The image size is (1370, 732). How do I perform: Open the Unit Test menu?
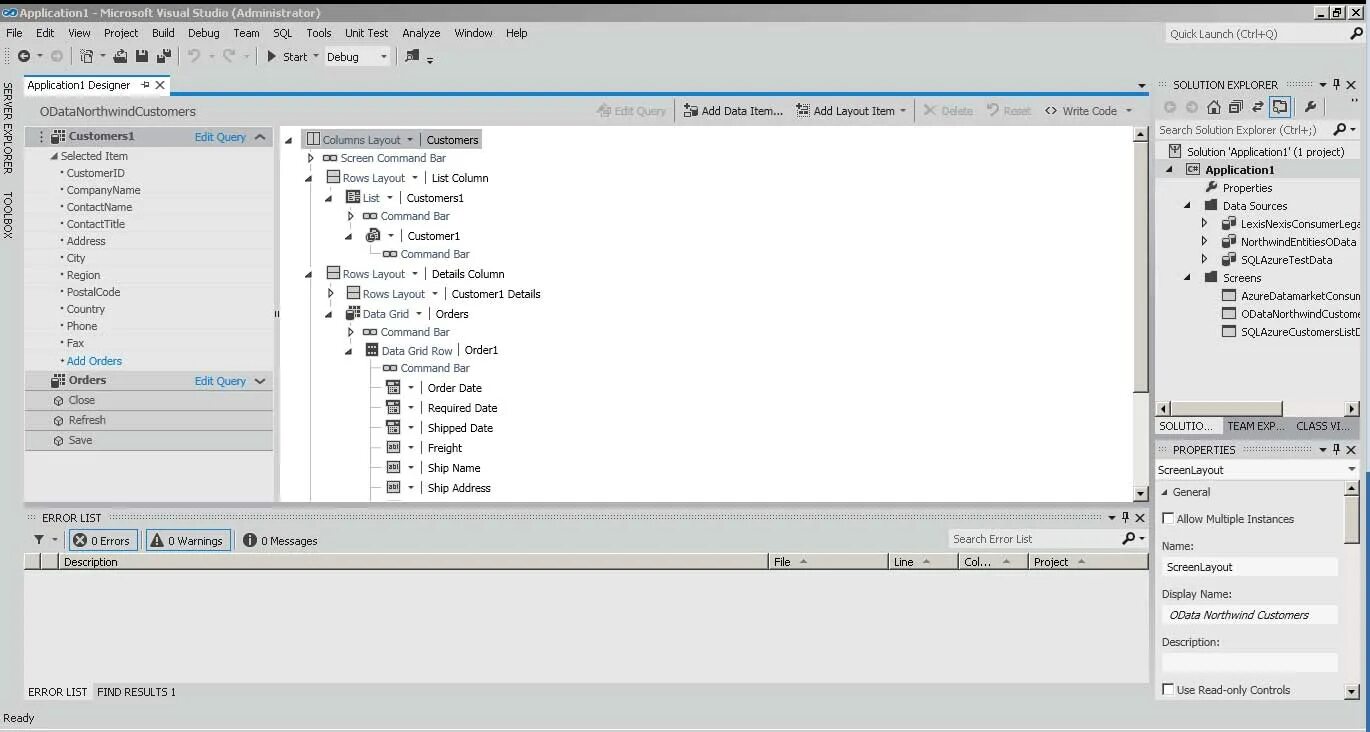point(366,33)
